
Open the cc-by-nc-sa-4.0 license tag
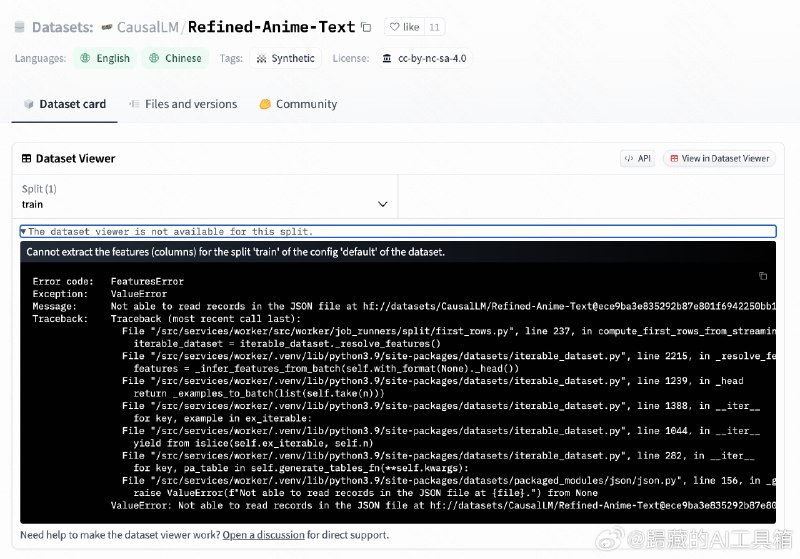tap(424, 58)
